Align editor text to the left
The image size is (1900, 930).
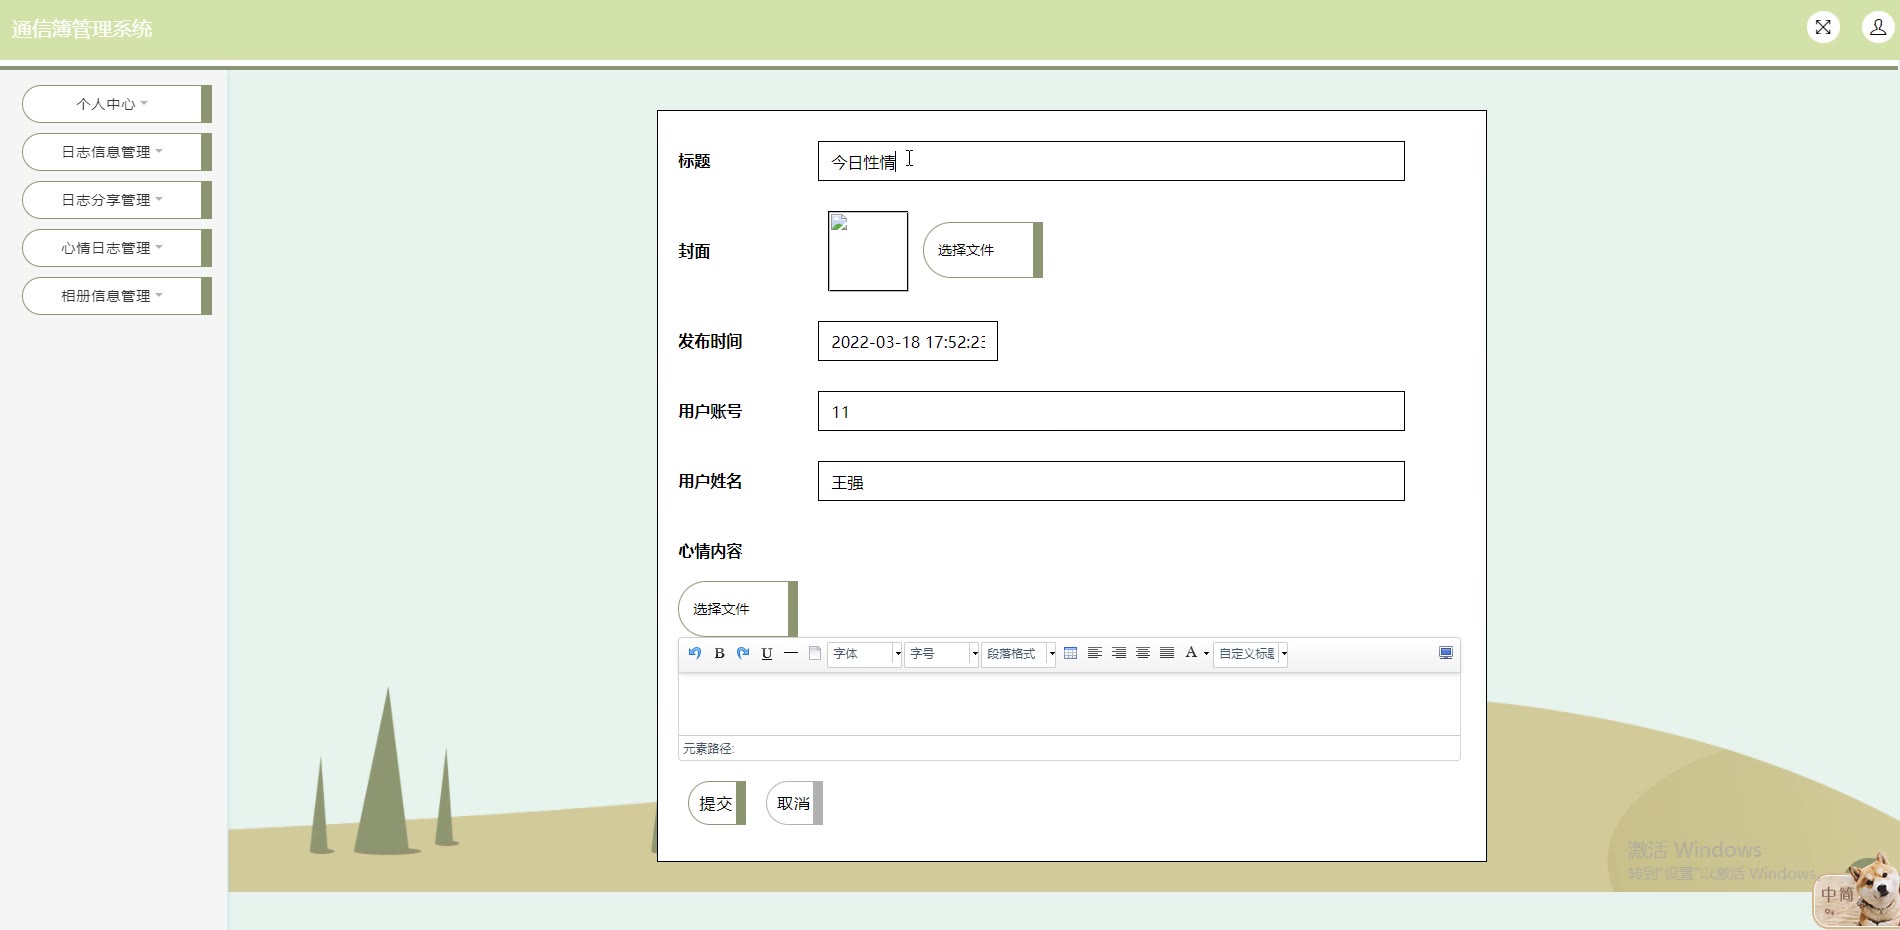point(1095,653)
